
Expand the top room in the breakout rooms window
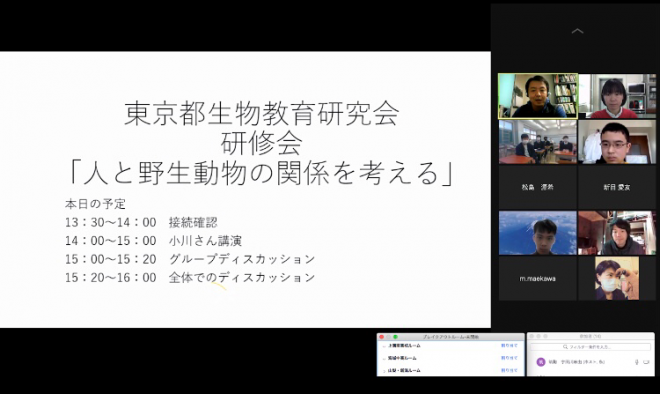pyautogui.click(x=384, y=346)
